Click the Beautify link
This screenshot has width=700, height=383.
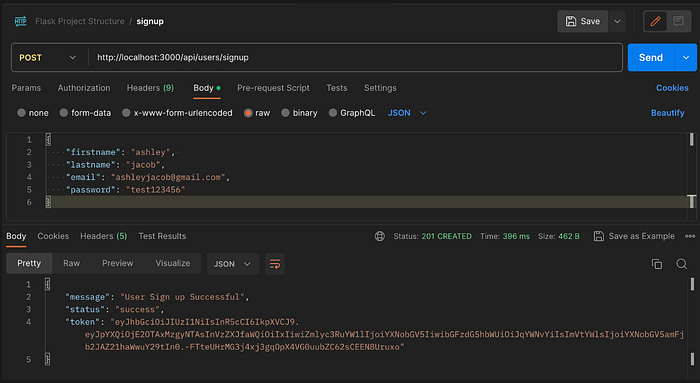point(667,113)
